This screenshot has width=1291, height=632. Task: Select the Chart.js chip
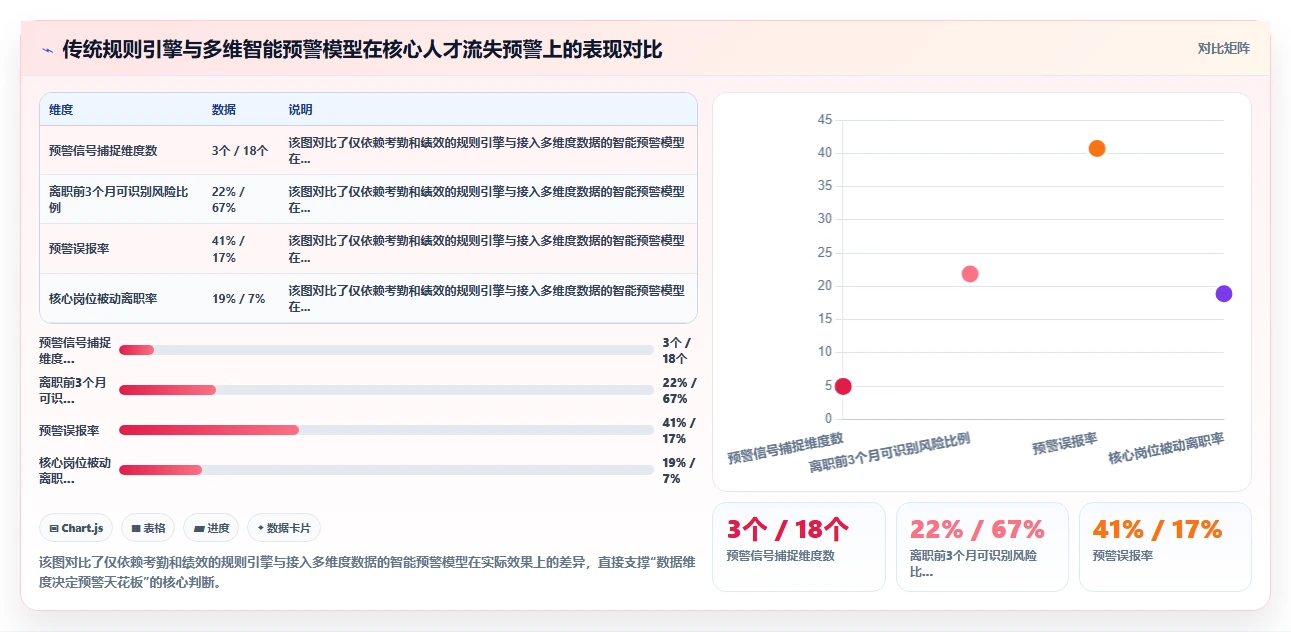pos(77,528)
